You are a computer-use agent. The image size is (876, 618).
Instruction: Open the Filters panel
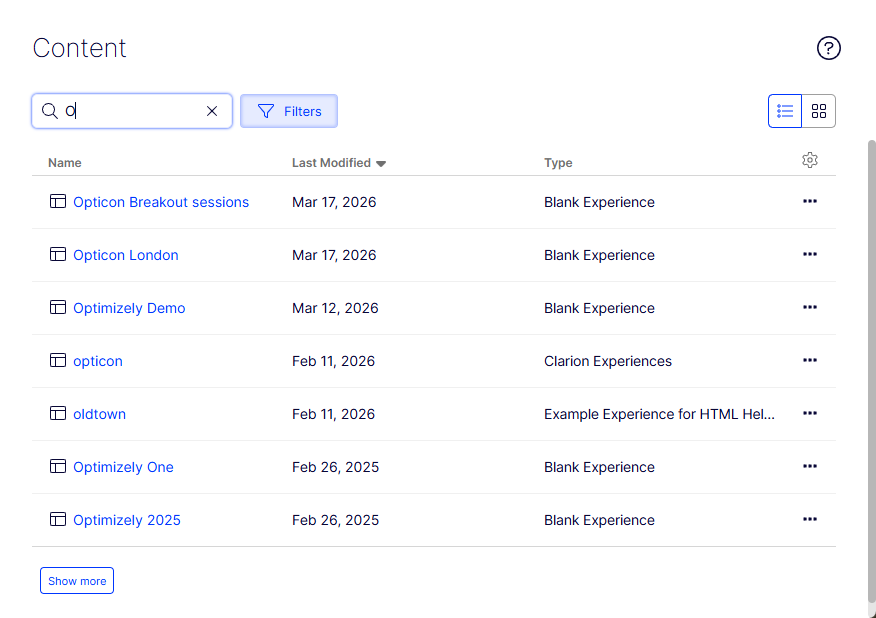pos(289,111)
